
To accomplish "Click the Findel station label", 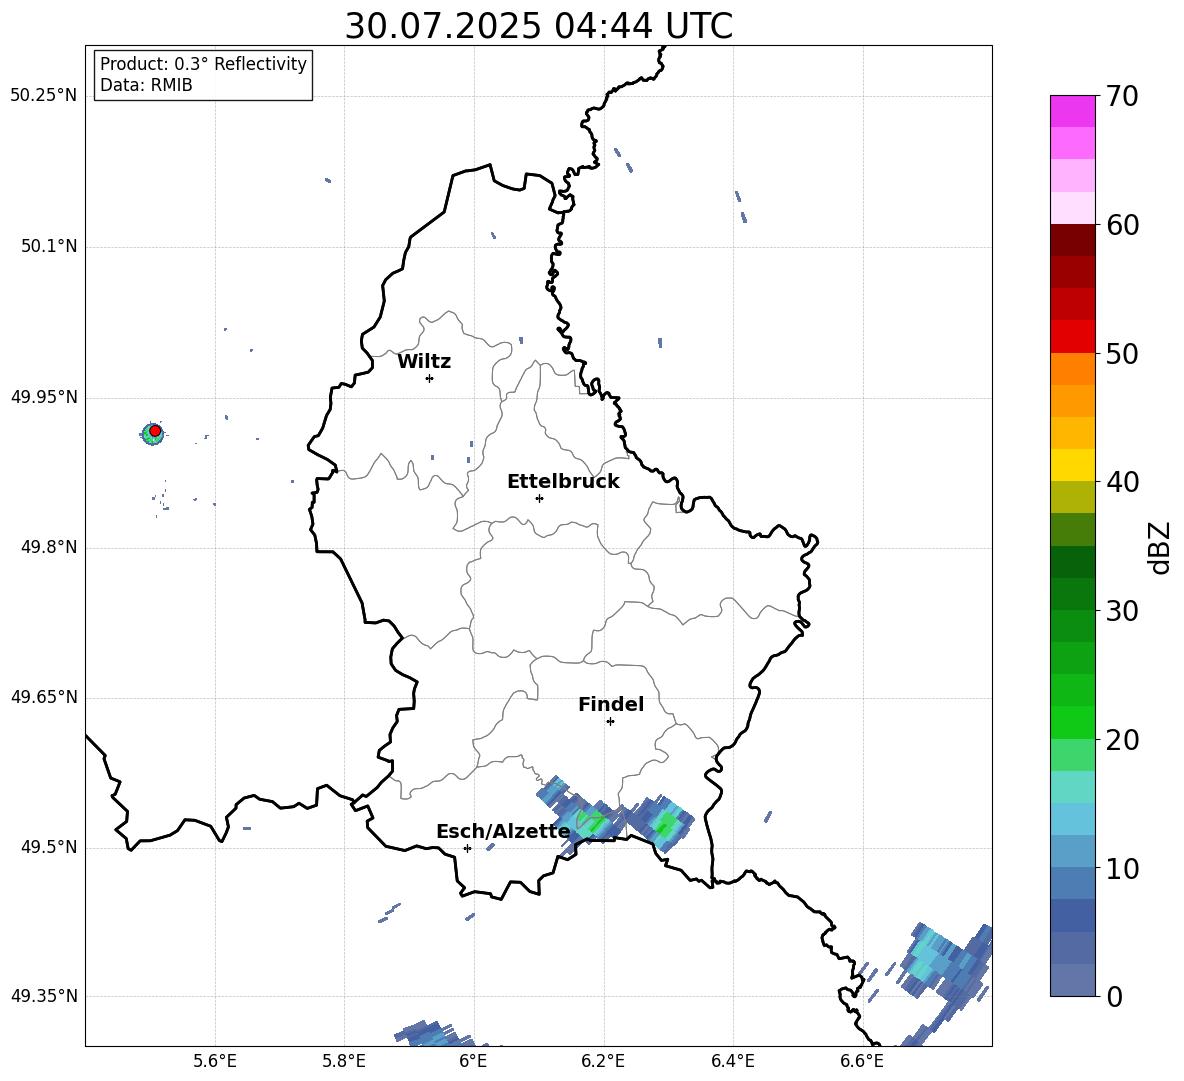I will (611, 704).
